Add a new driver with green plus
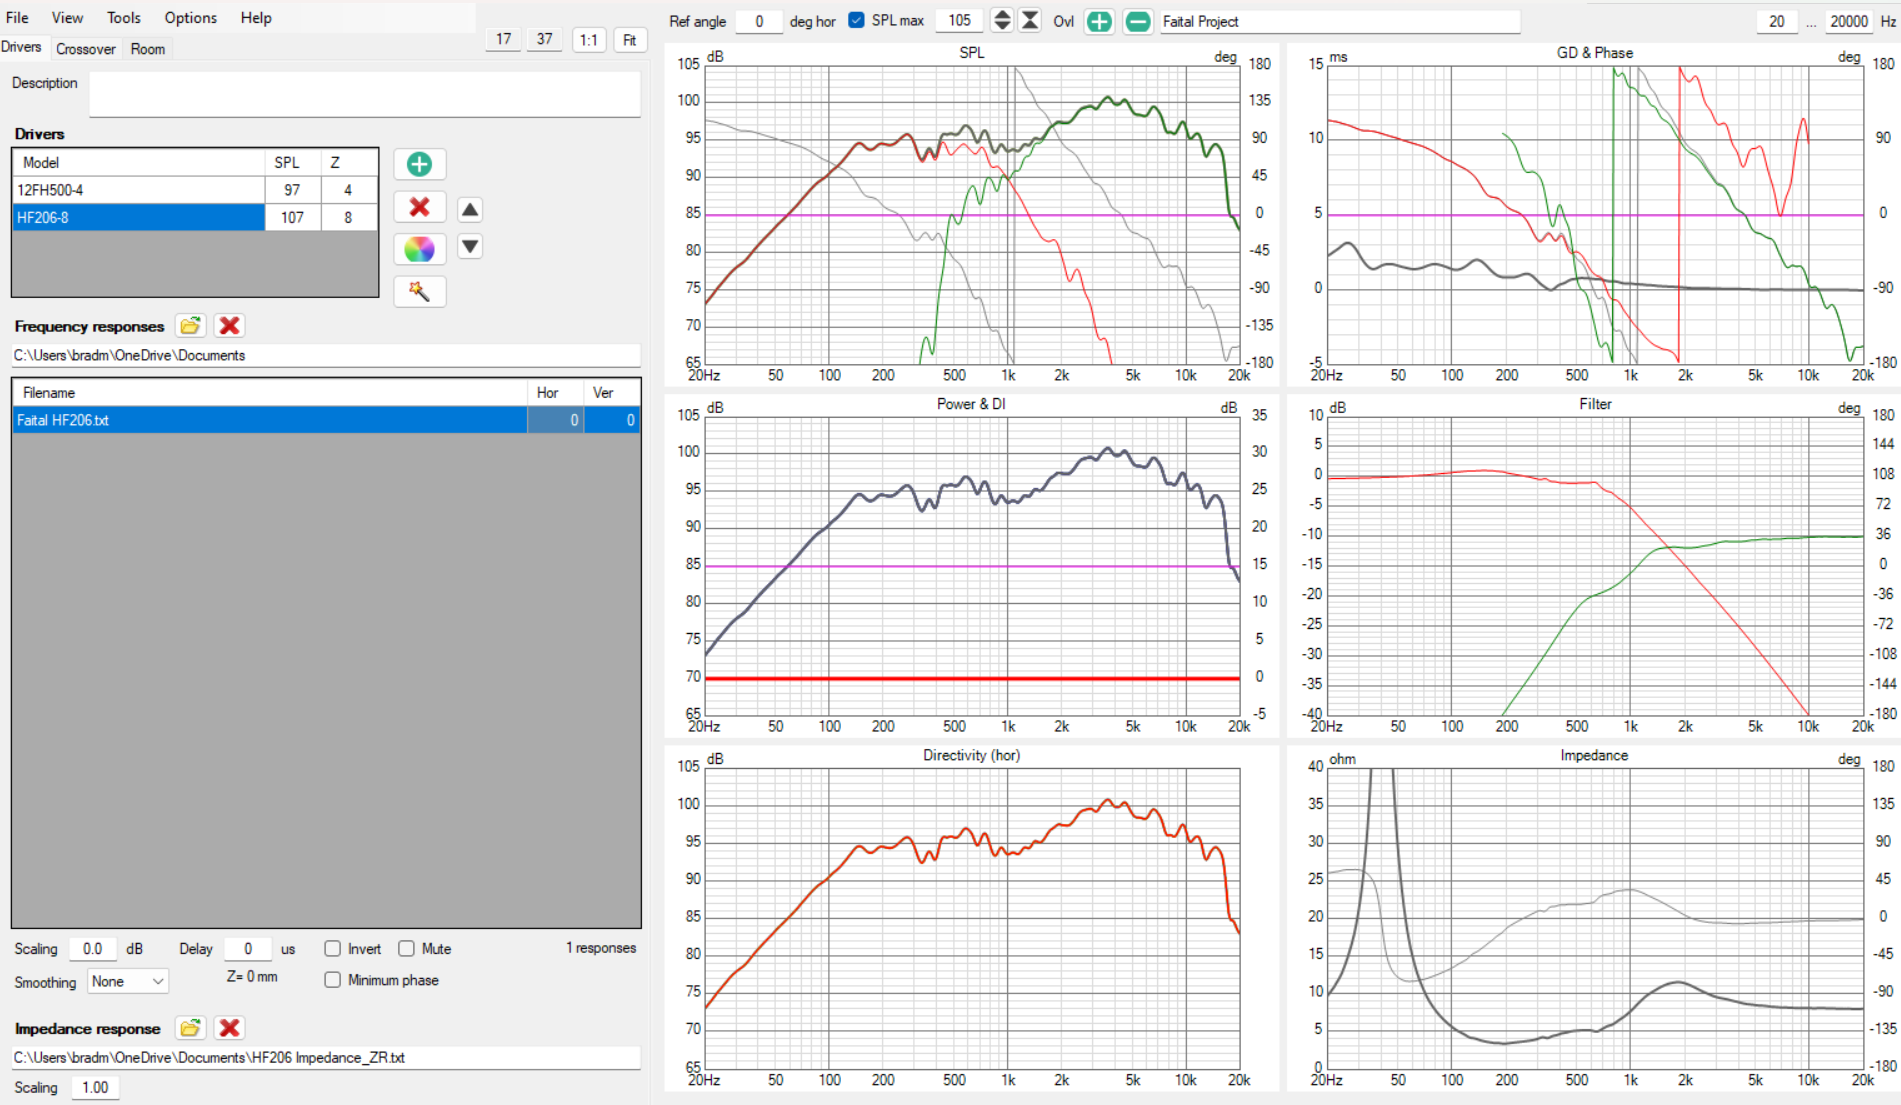The image size is (1901, 1105). 419,164
